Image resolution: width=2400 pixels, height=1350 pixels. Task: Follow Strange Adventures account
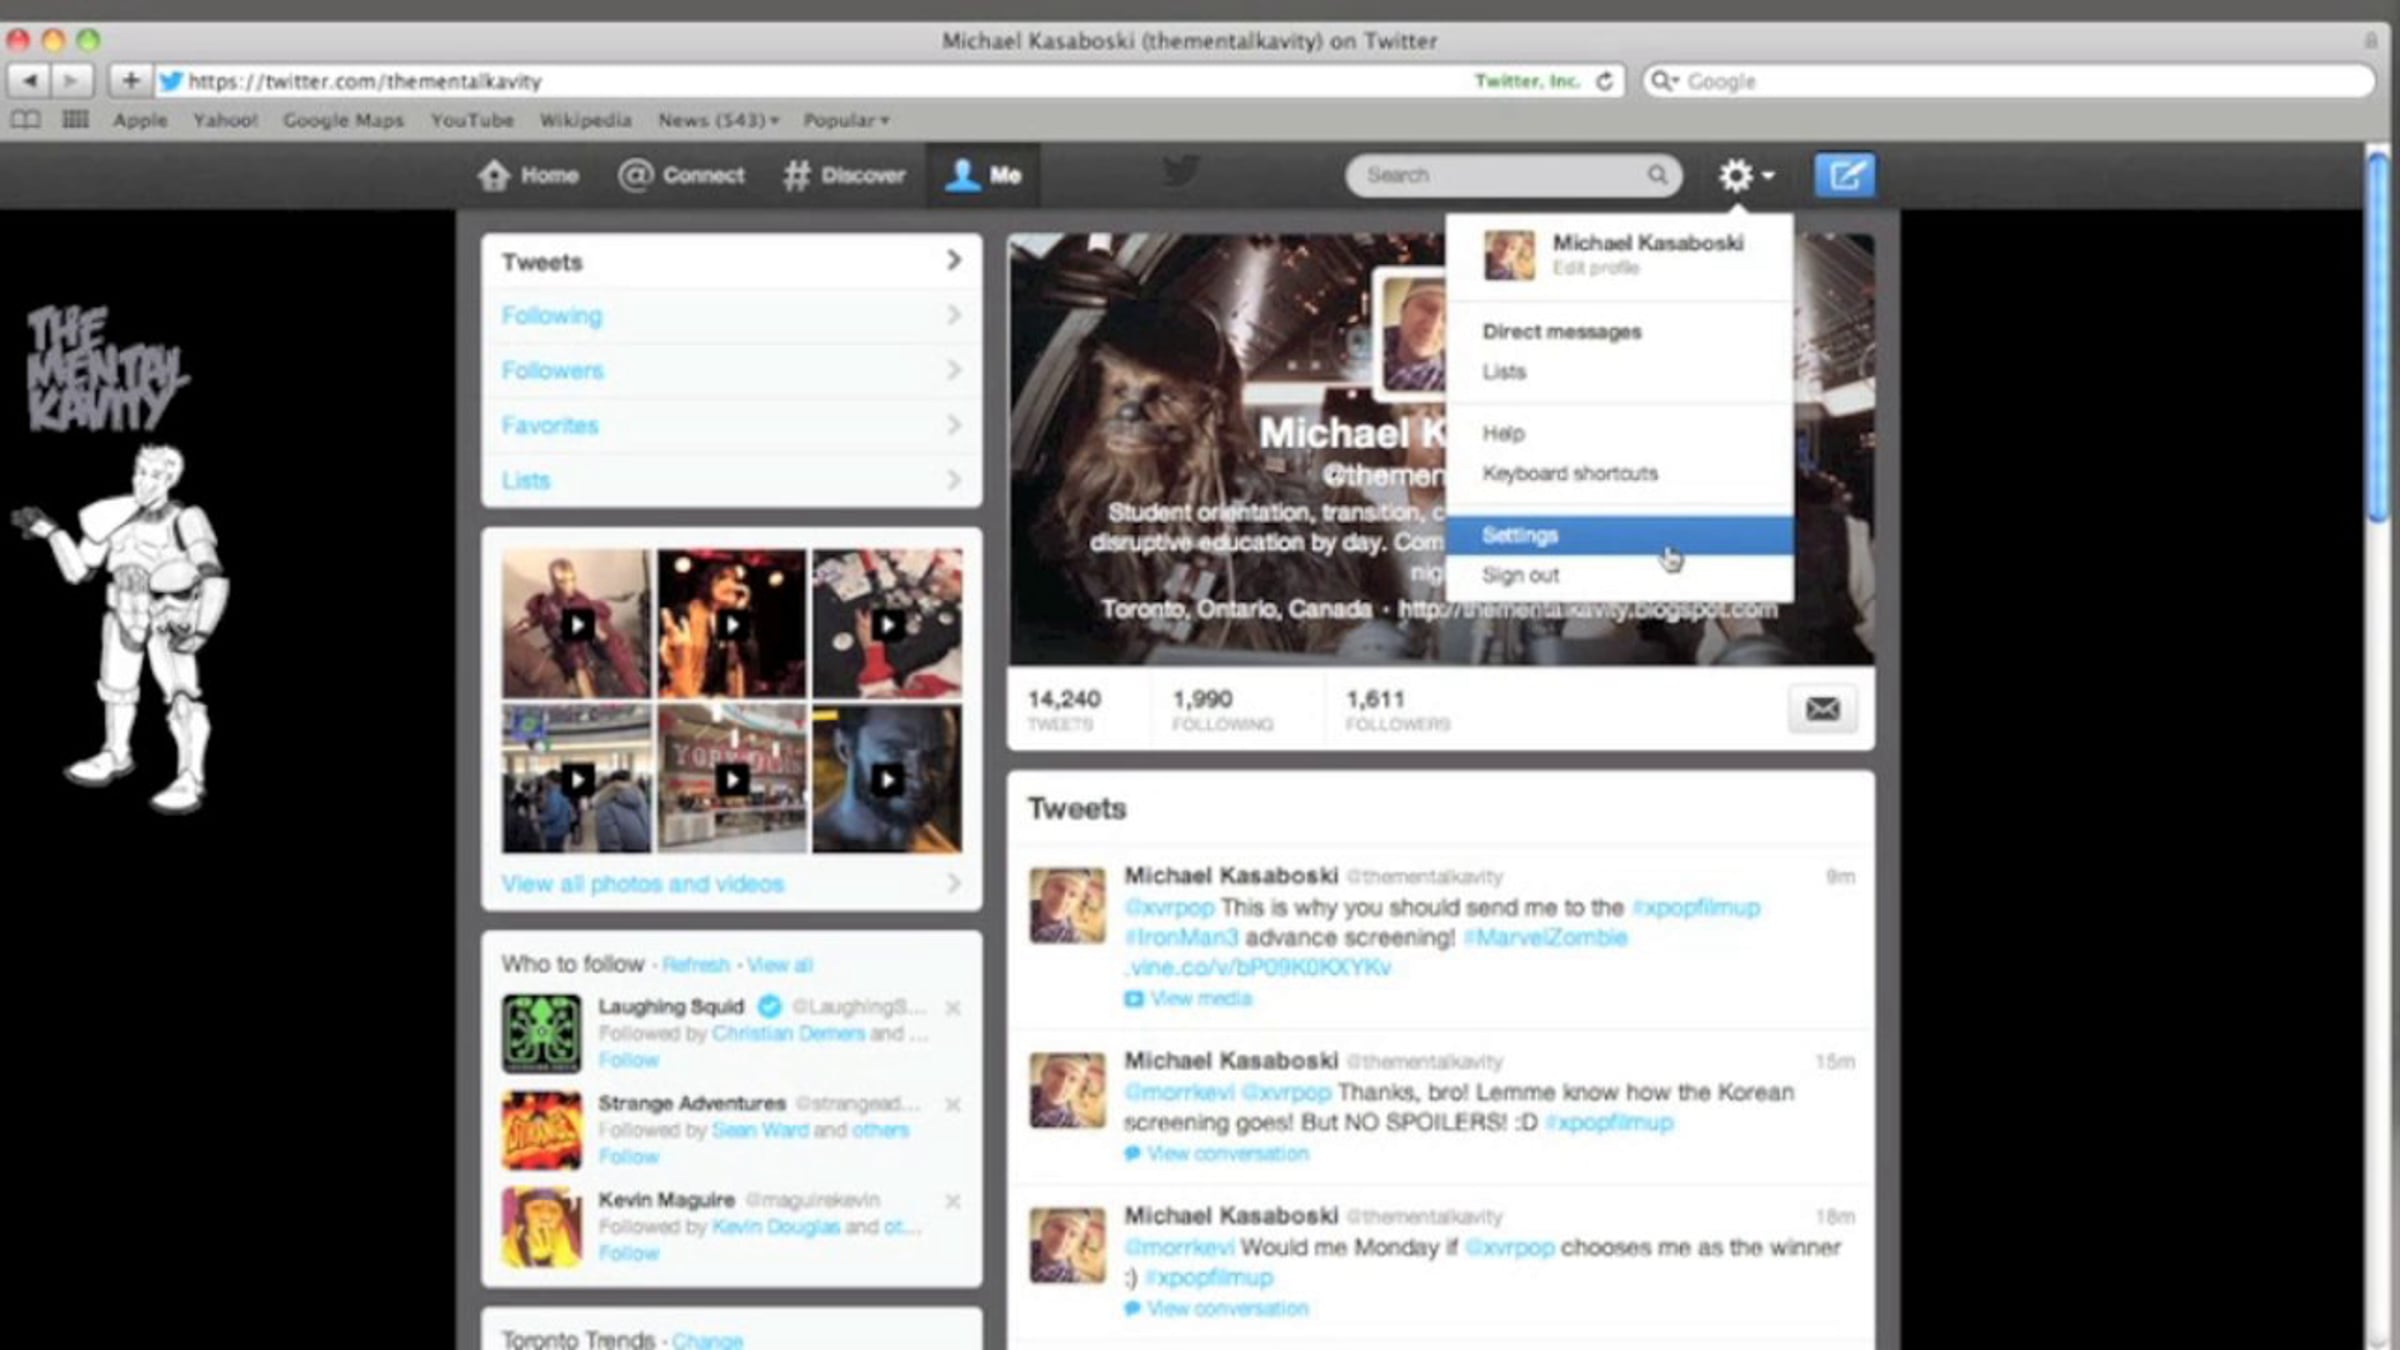coord(628,1157)
